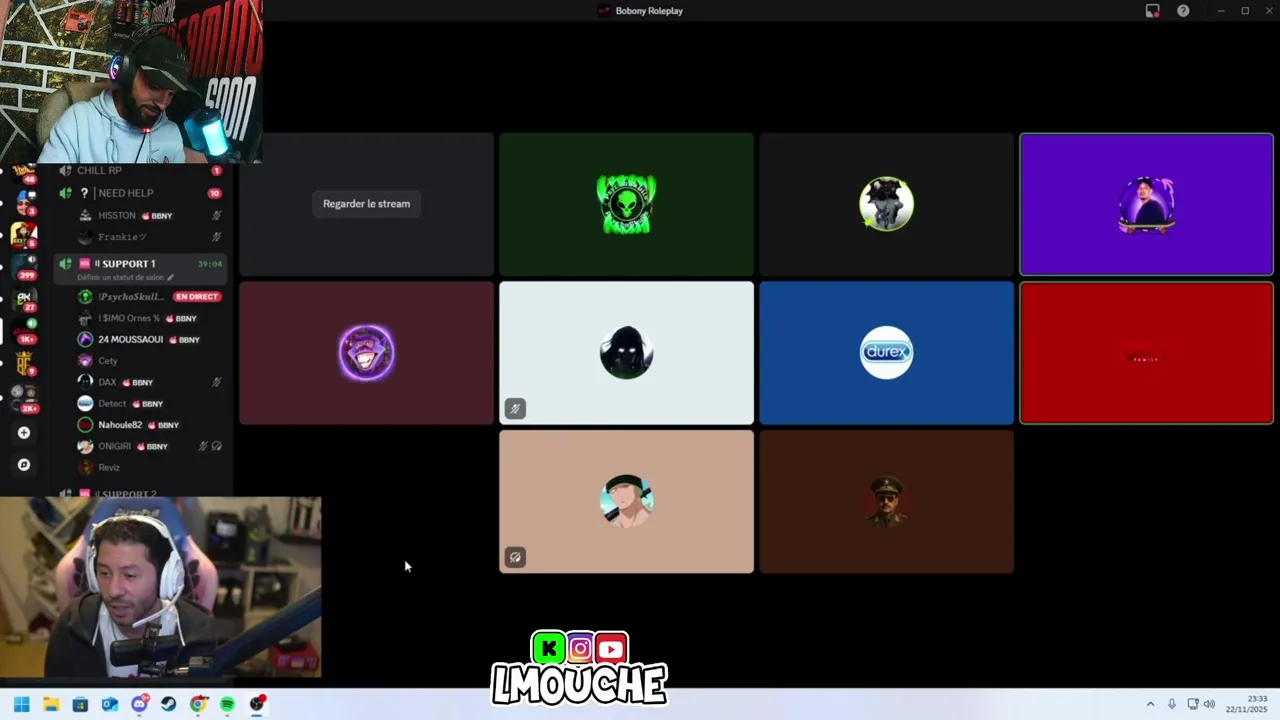
Task: Open the CHILL RP voice channel
Action: tap(140, 171)
